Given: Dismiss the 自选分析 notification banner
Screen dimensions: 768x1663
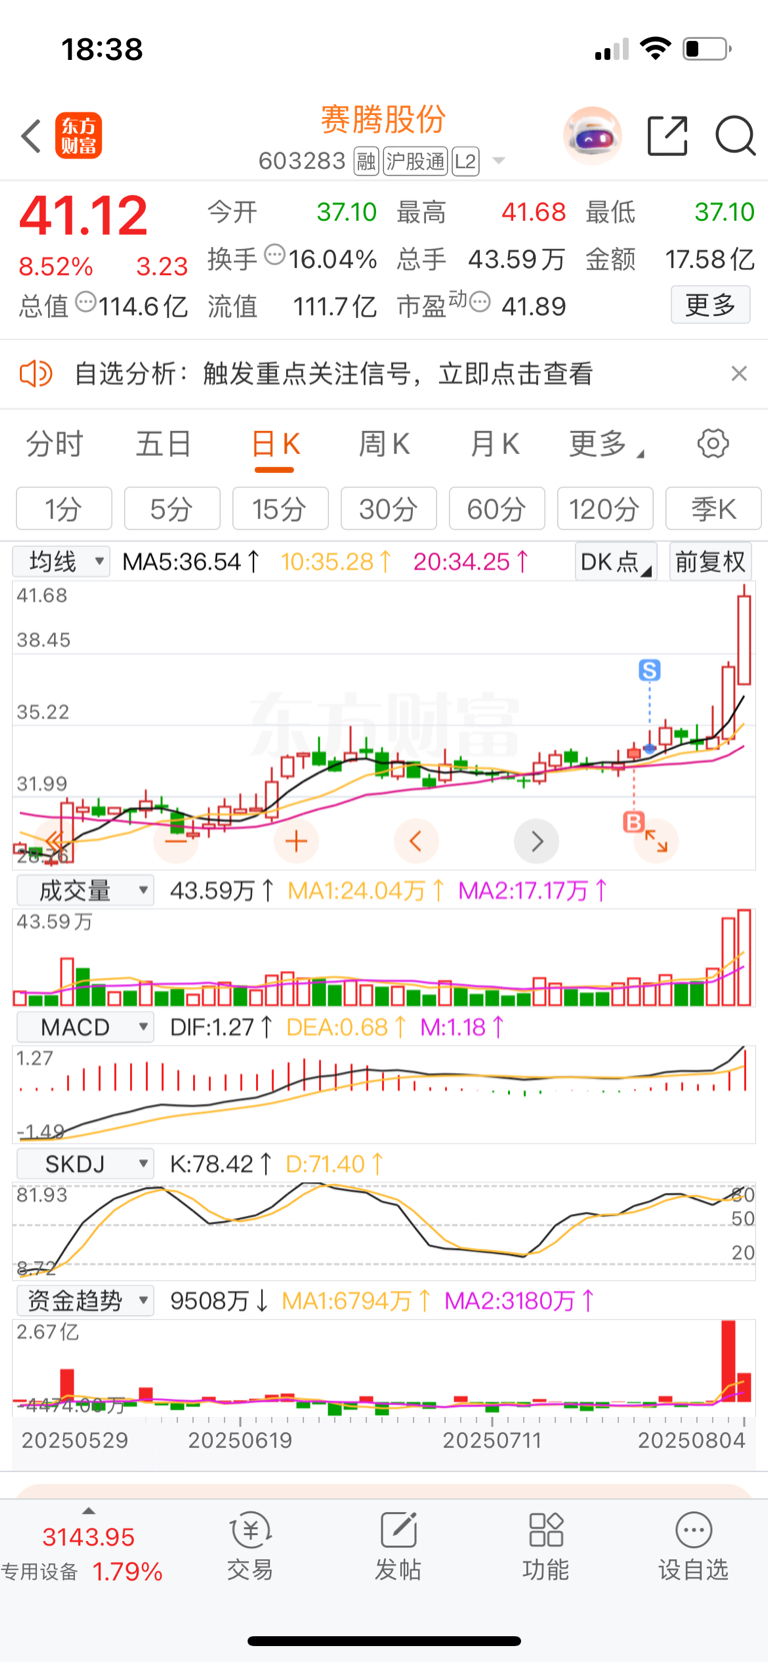Looking at the screenshot, I should (739, 373).
